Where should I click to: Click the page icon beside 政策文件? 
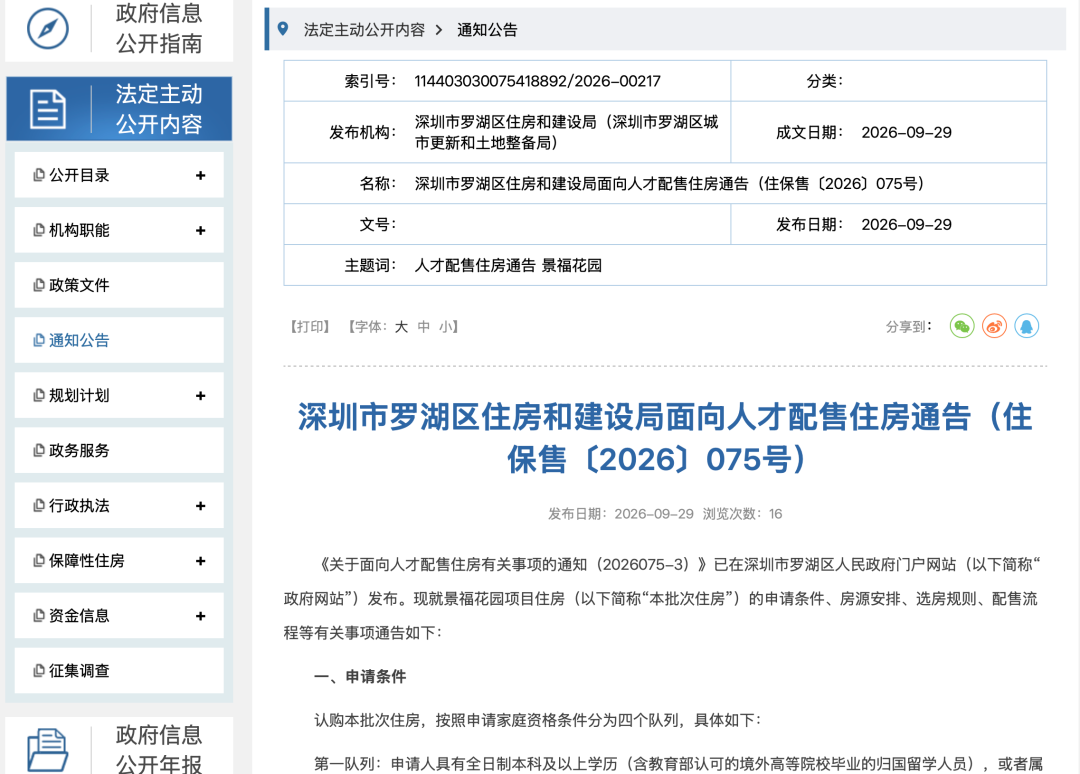tap(39, 285)
